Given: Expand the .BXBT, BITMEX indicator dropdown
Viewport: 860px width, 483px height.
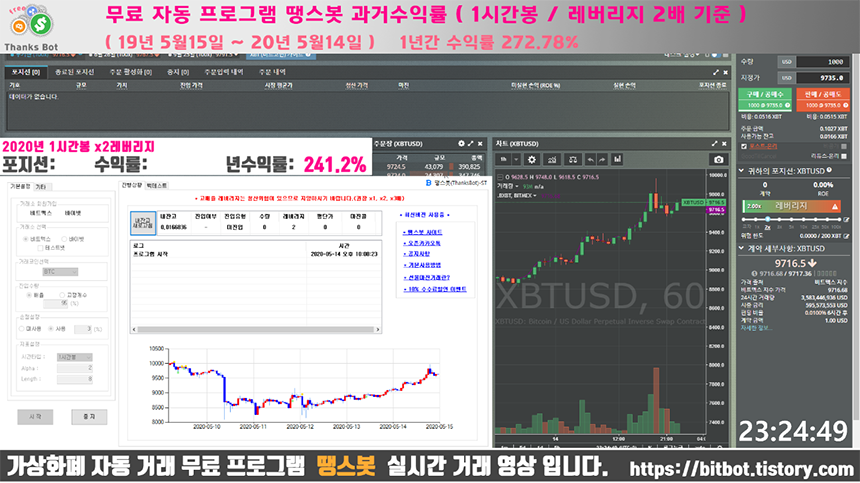Looking at the screenshot, I should pos(535,195).
